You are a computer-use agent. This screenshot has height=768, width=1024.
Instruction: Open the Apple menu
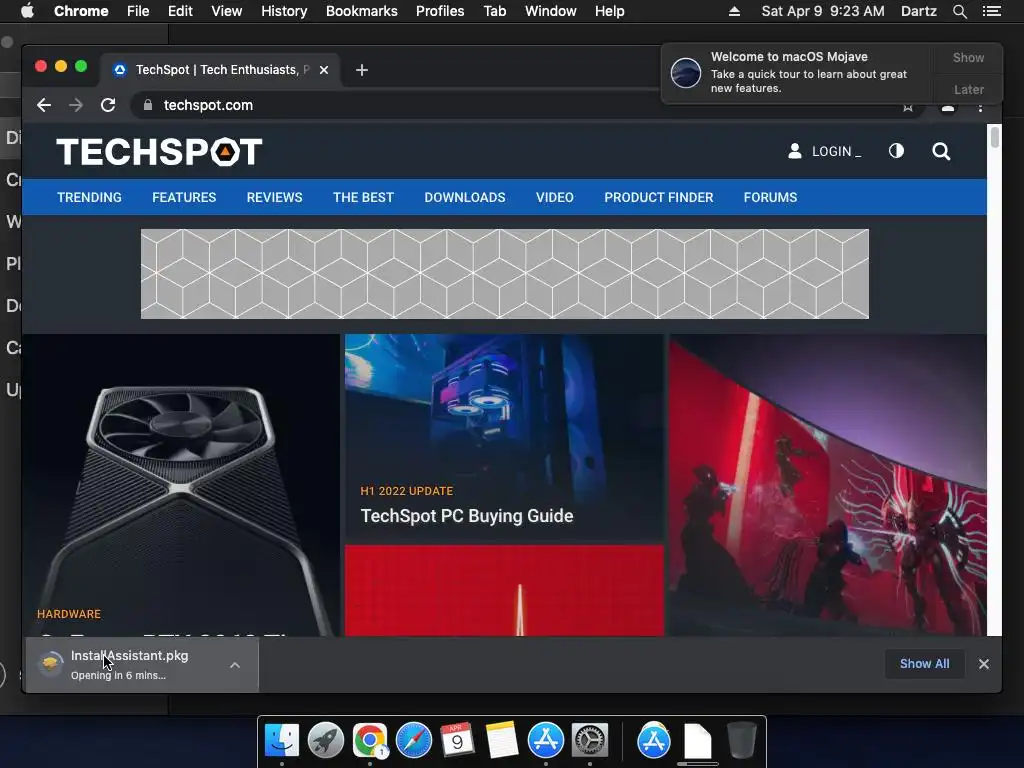point(27,11)
